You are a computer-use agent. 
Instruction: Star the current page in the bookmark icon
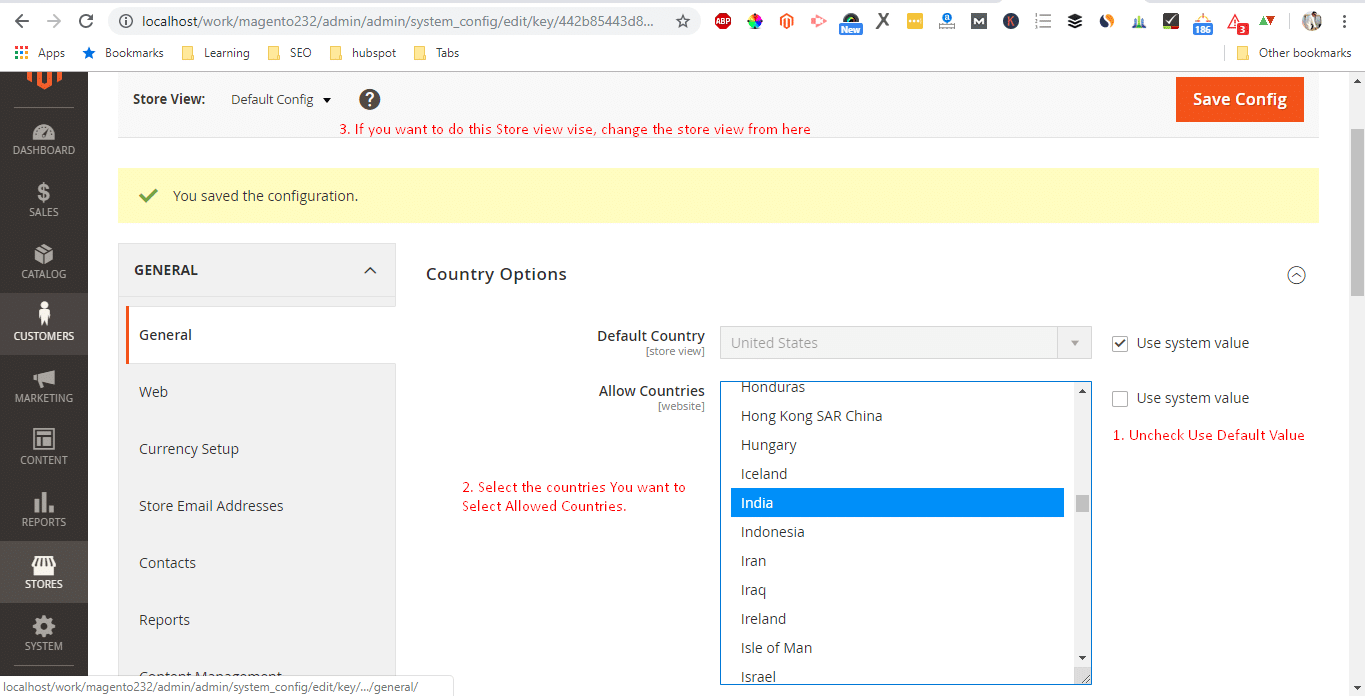coord(683,20)
